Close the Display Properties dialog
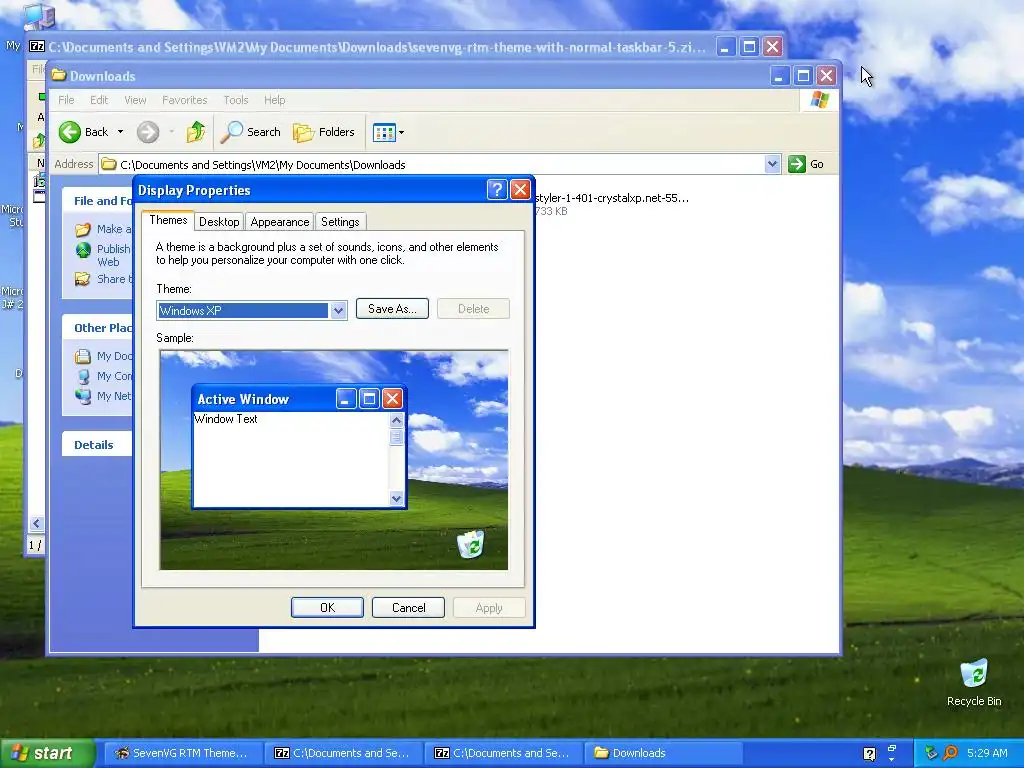Viewport: 1024px width, 768px height. coord(520,189)
